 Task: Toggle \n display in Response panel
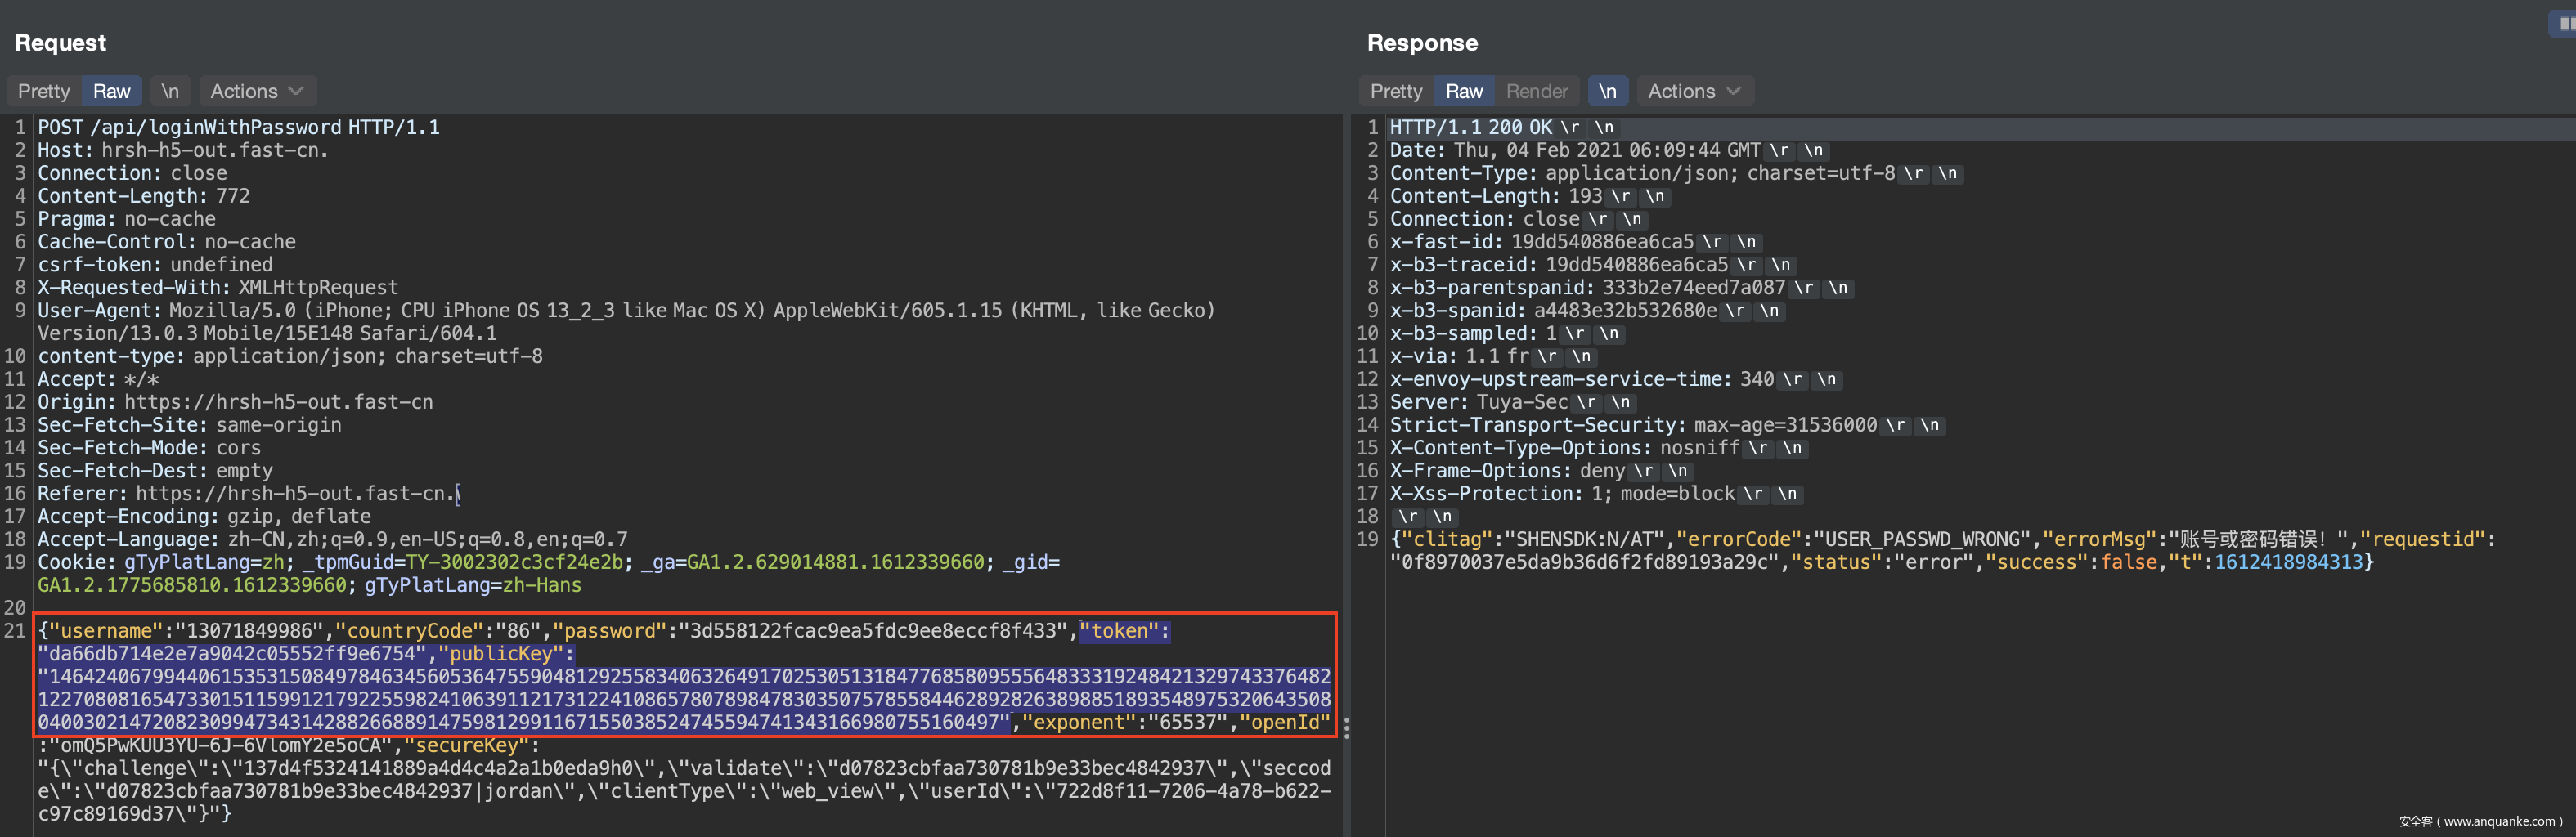(1607, 91)
